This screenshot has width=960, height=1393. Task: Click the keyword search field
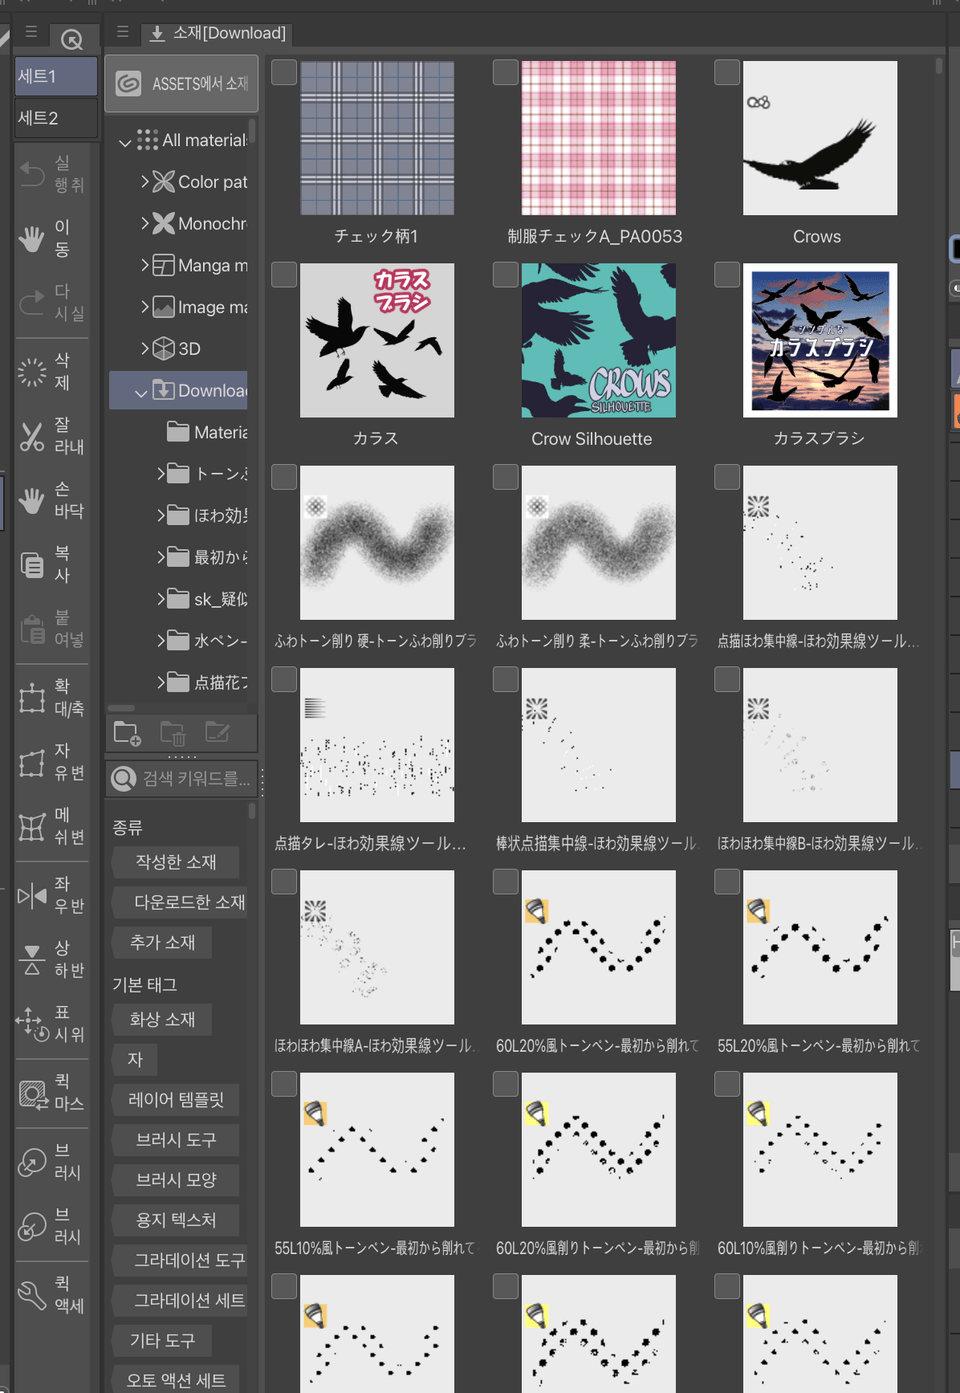click(x=181, y=778)
